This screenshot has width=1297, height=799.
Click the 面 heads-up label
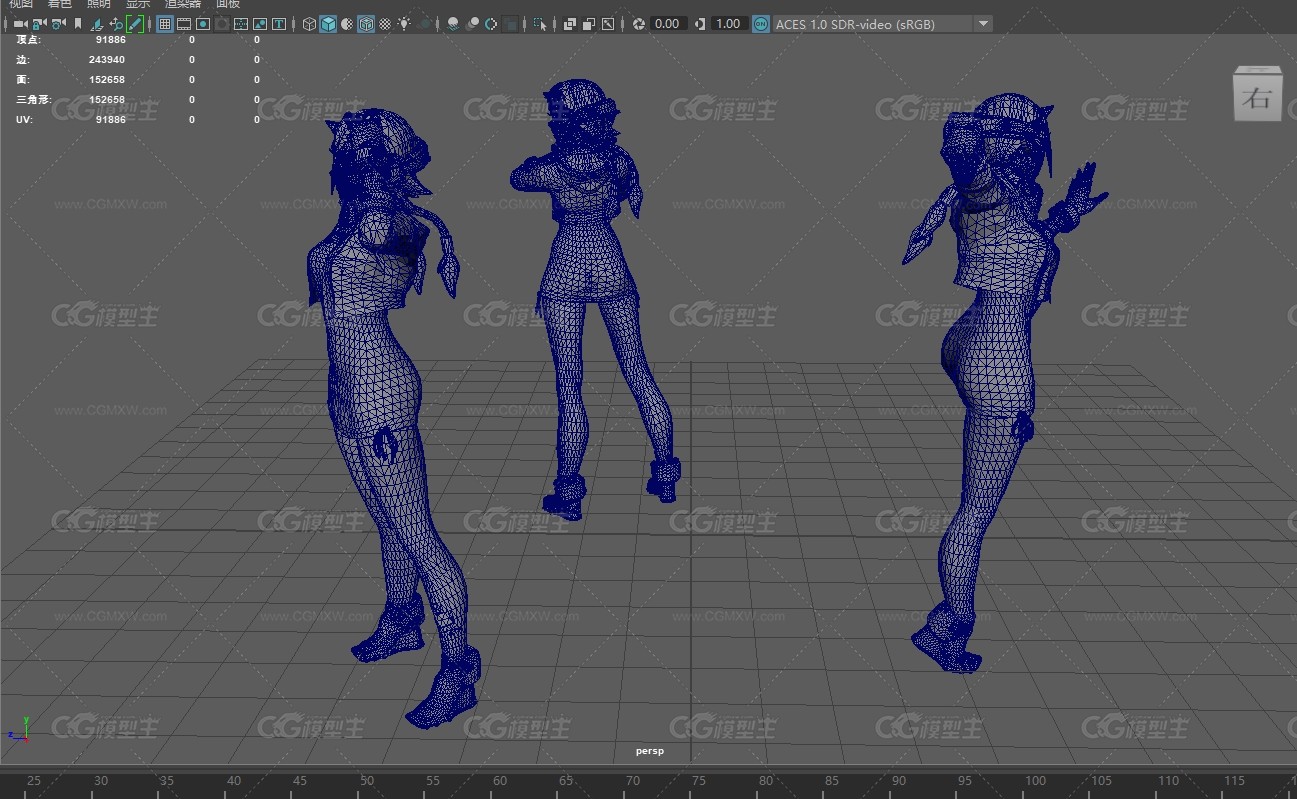(23, 80)
